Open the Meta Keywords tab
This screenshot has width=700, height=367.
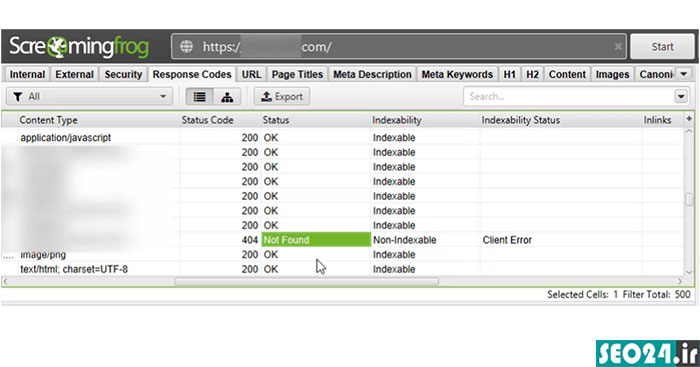click(x=457, y=75)
